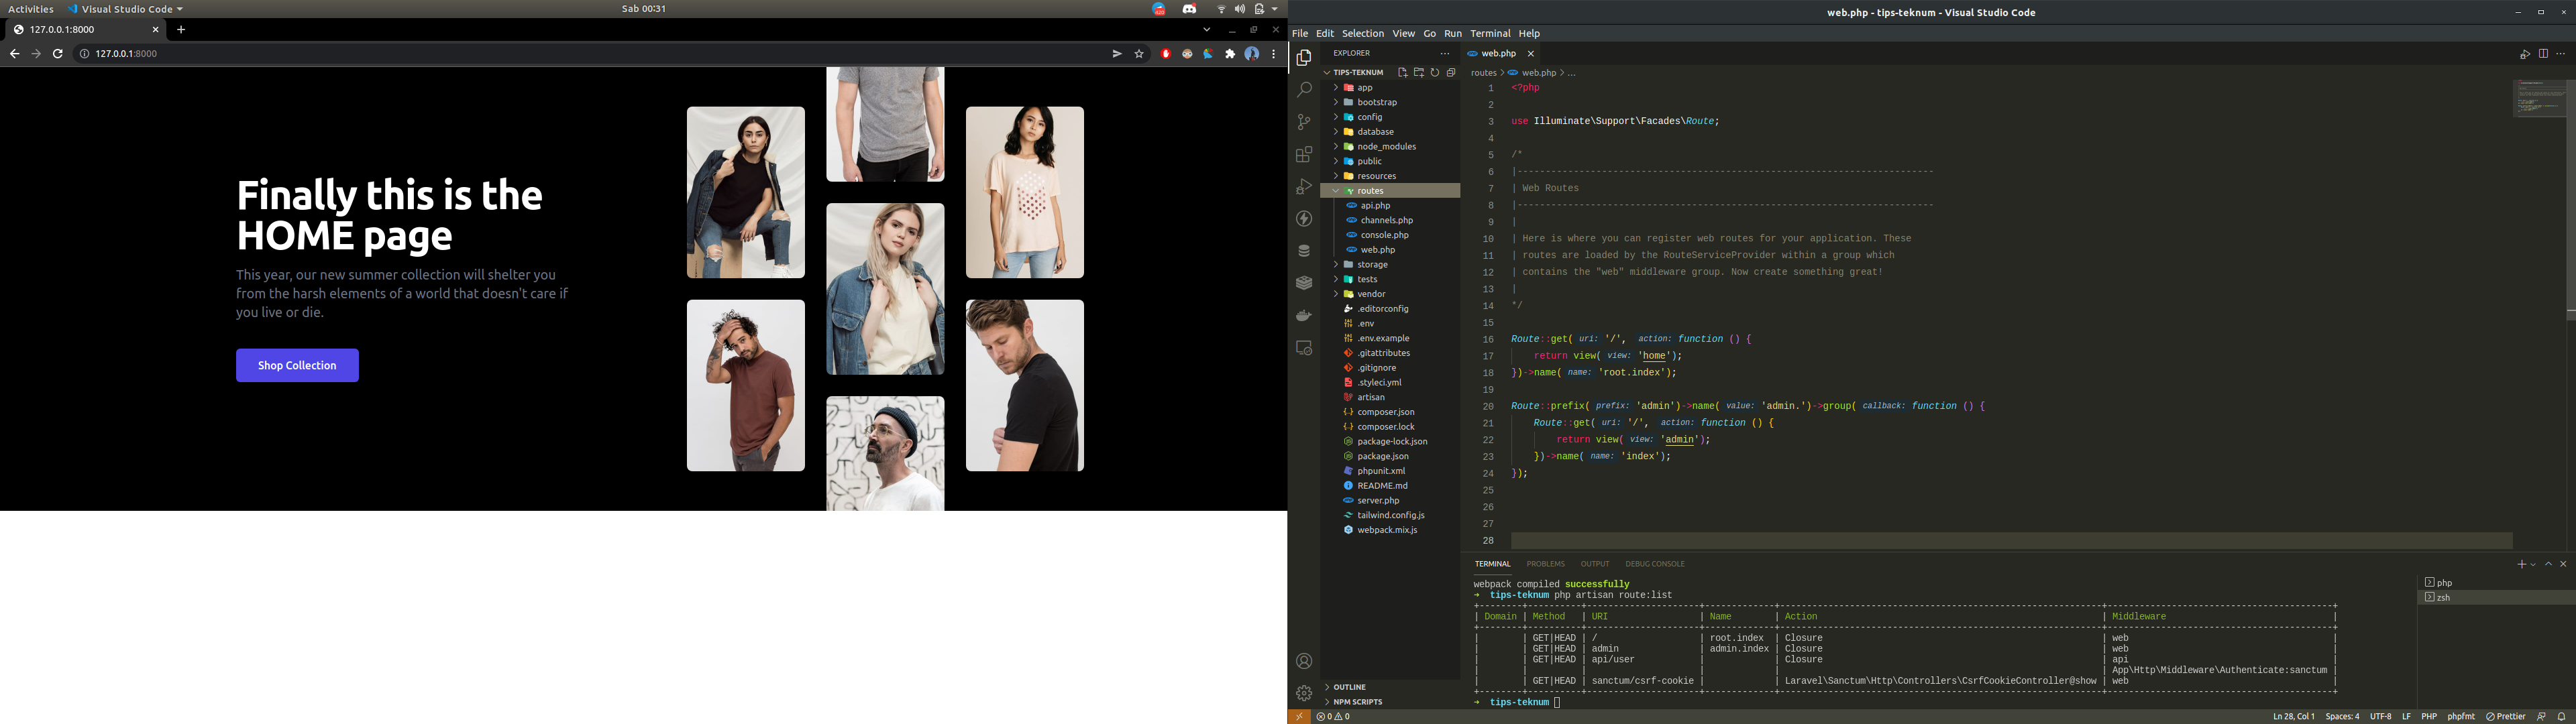Image resolution: width=2576 pixels, height=724 pixels.
Task: Open the Source Control view
Action: (1303, 122)
